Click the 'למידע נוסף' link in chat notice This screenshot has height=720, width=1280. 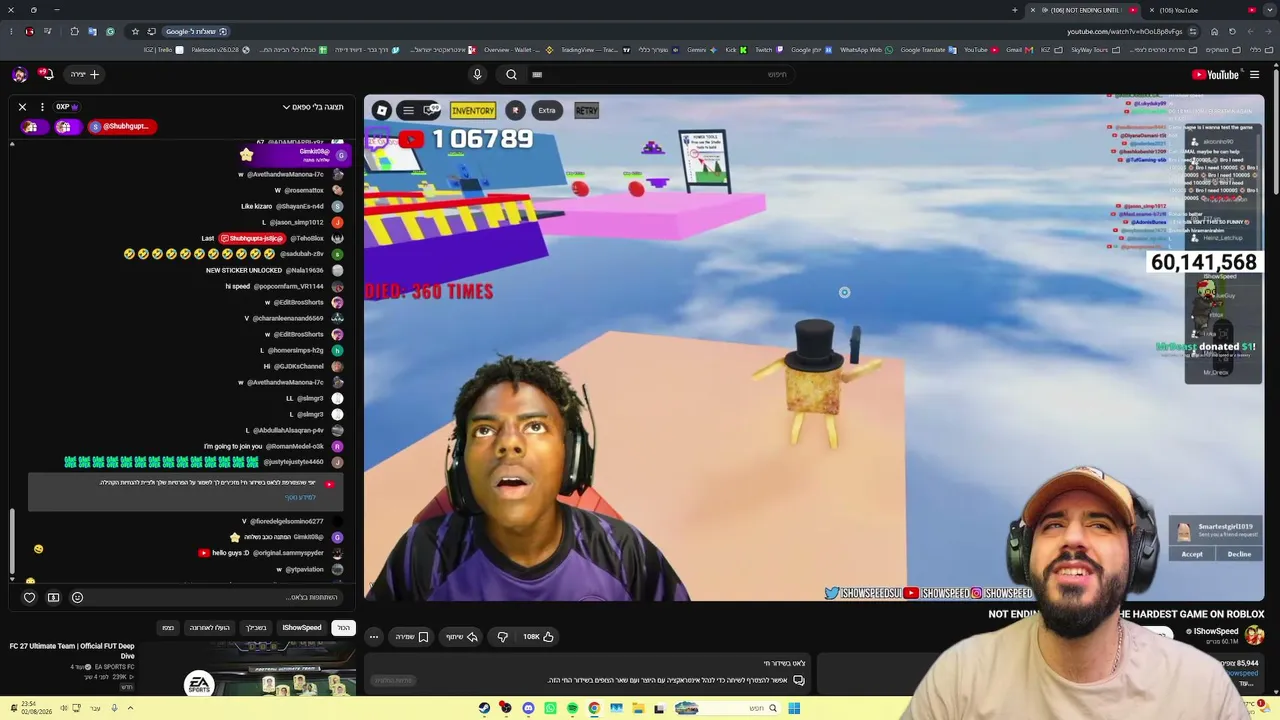coord(300,497)
